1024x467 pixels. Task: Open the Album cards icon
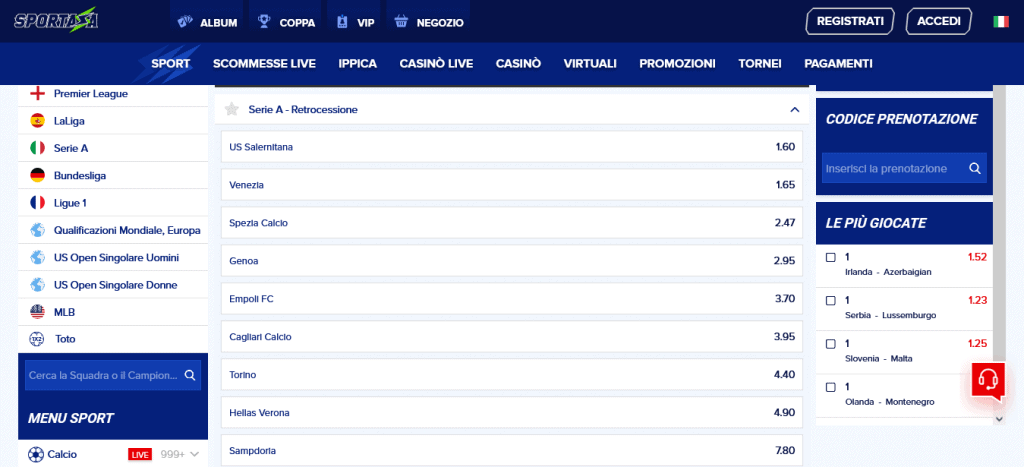[x=185, y=22]
